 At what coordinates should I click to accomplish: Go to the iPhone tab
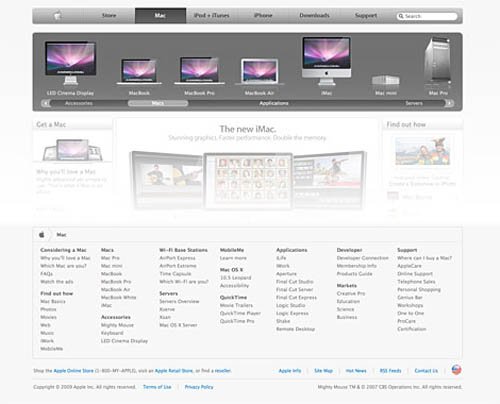[263, 15]
